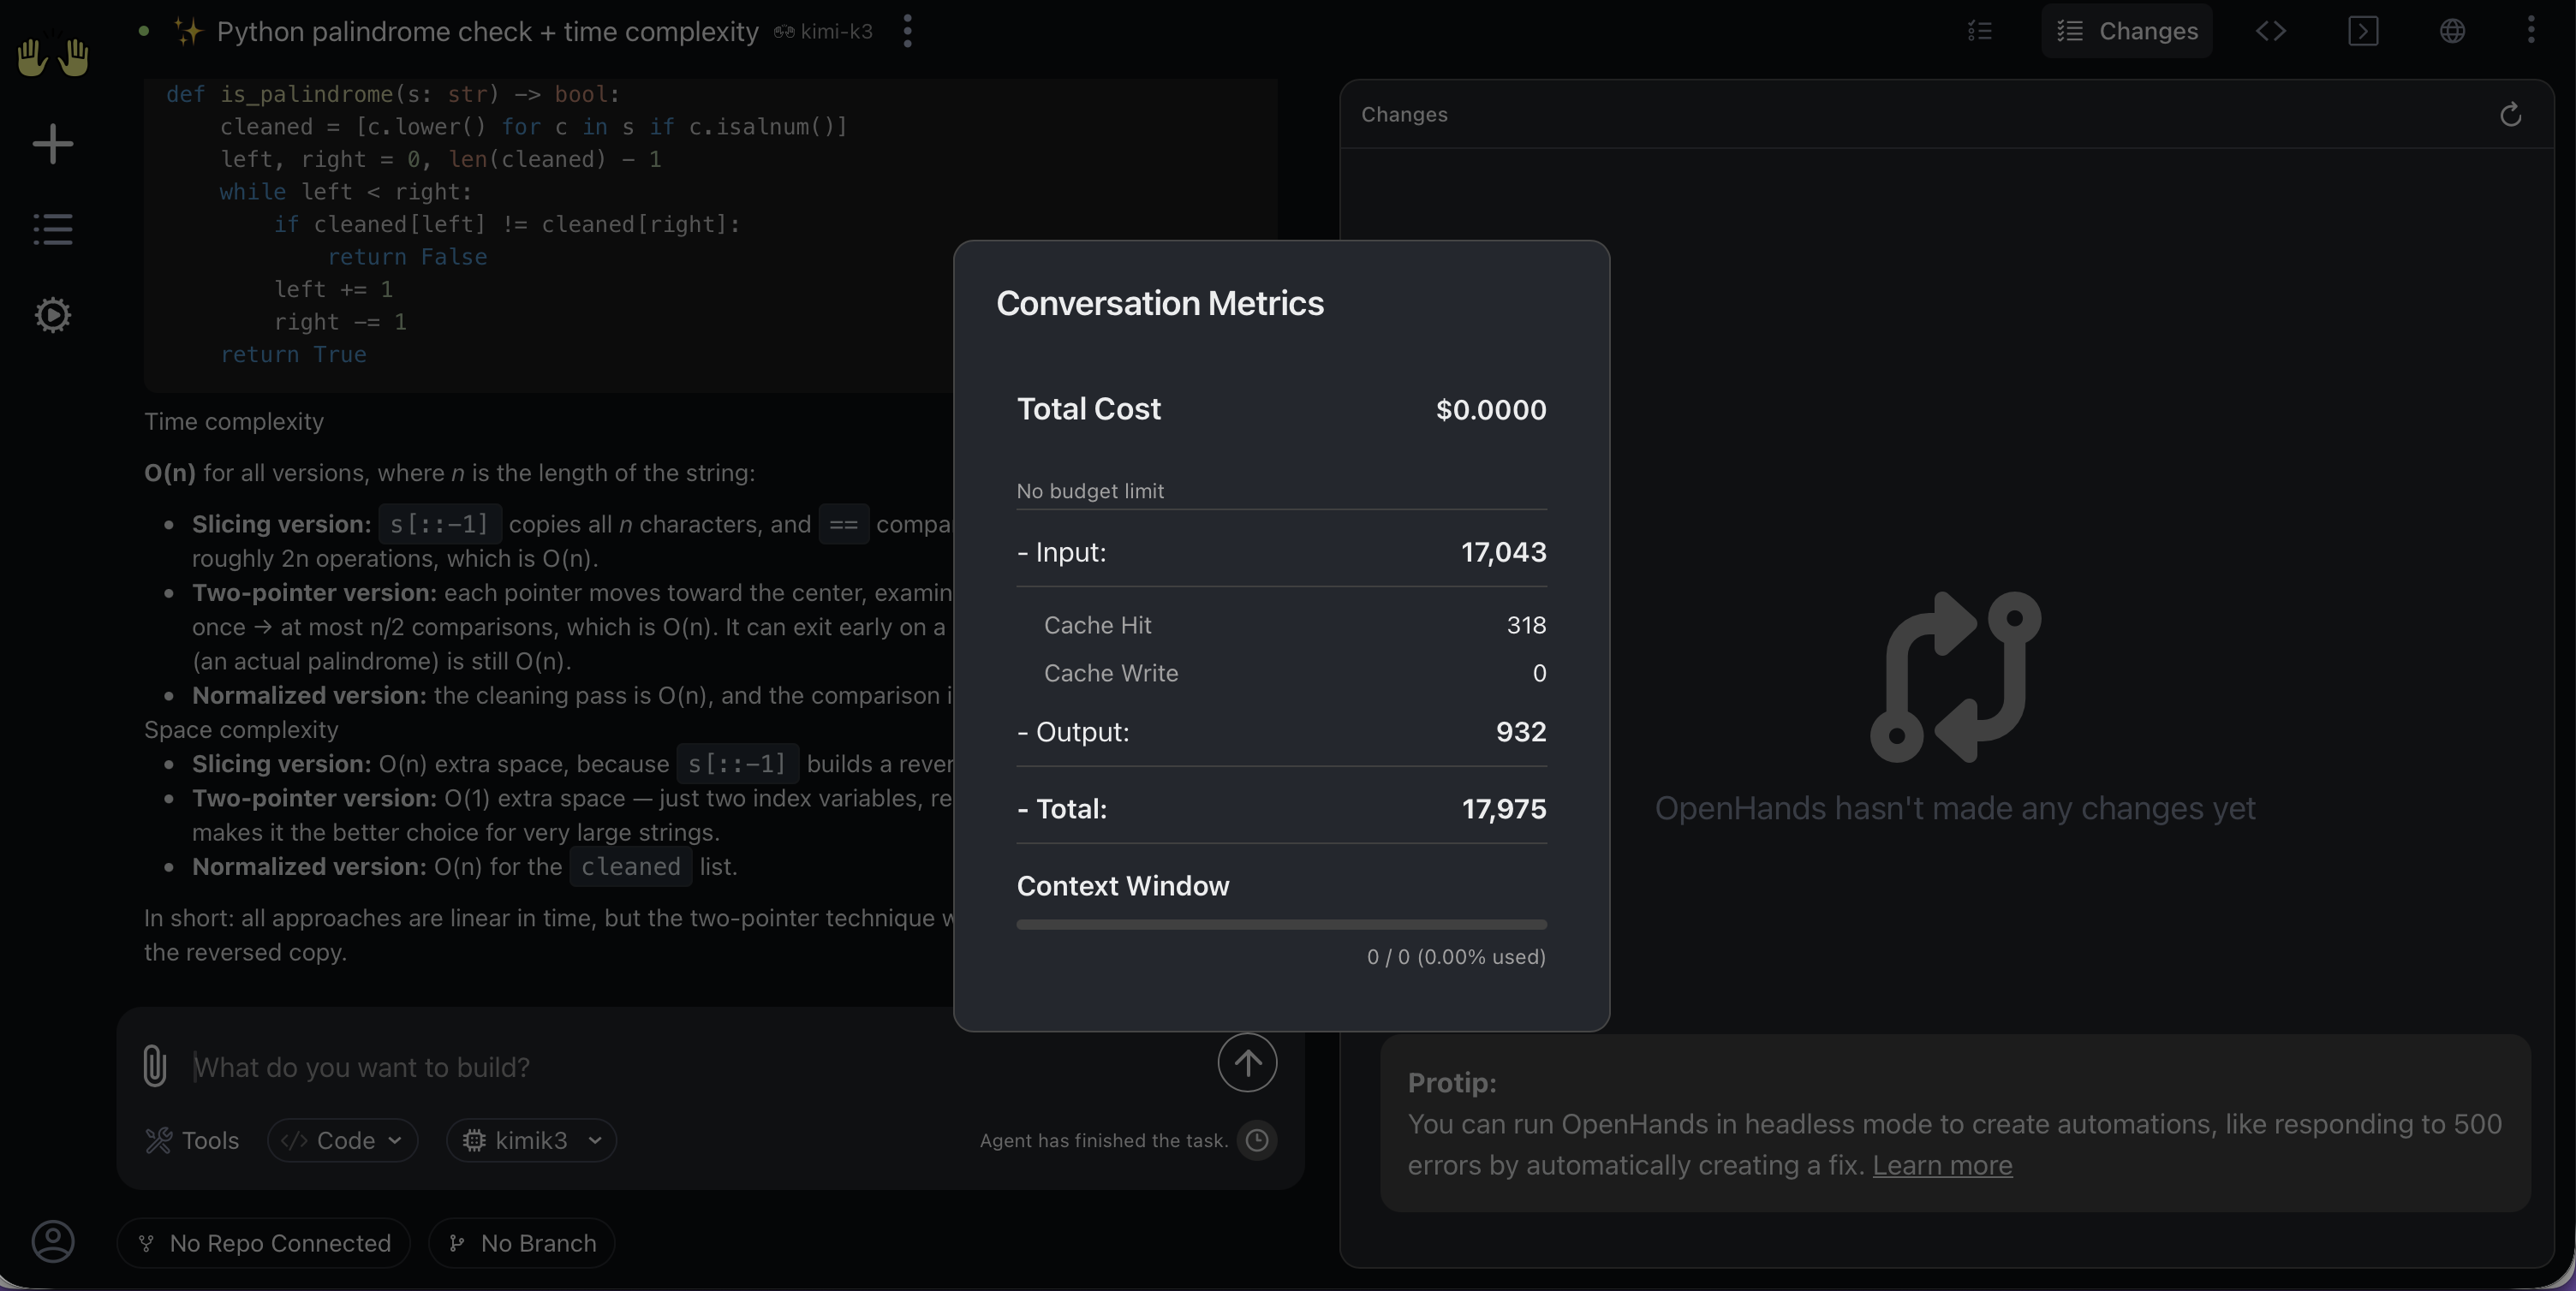Viewport: 2576px width, 1291px height.
Task: Click the kimi-k3 model label near title
Action: [x=823, y=32]
